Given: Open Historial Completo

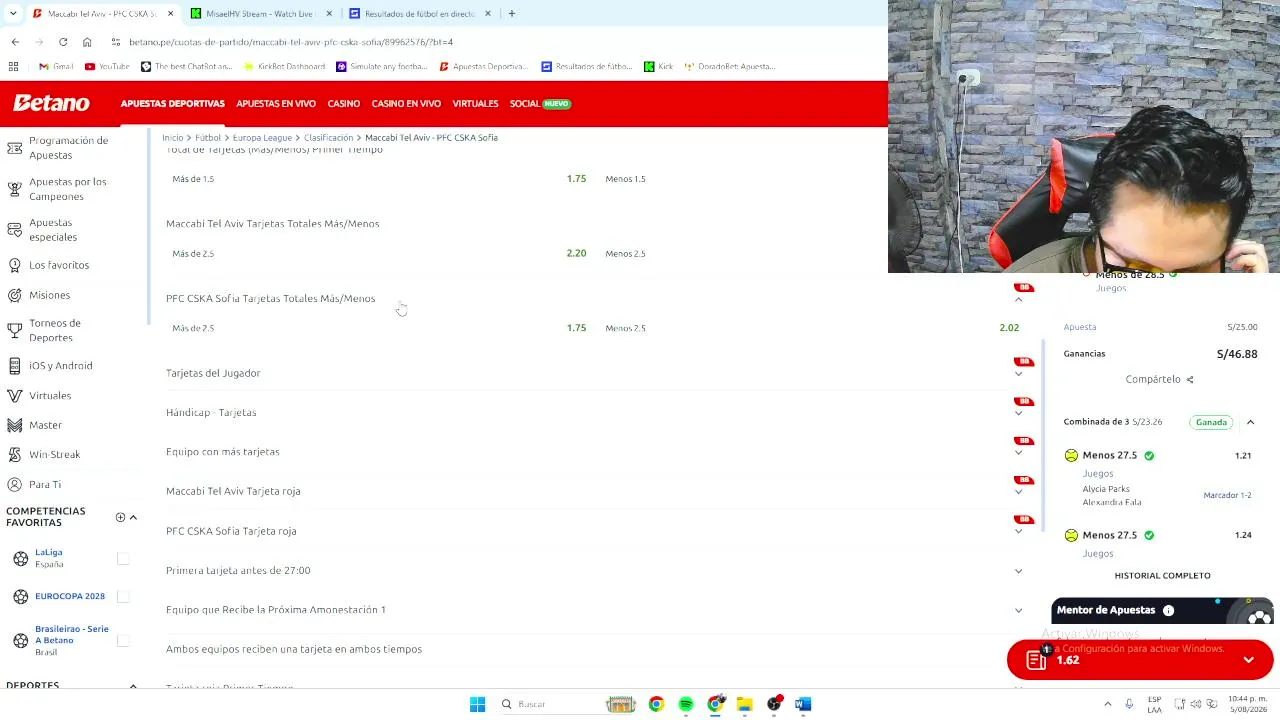Looking at the screenshot, I should pyautogui.click(x=1162, y=576).
